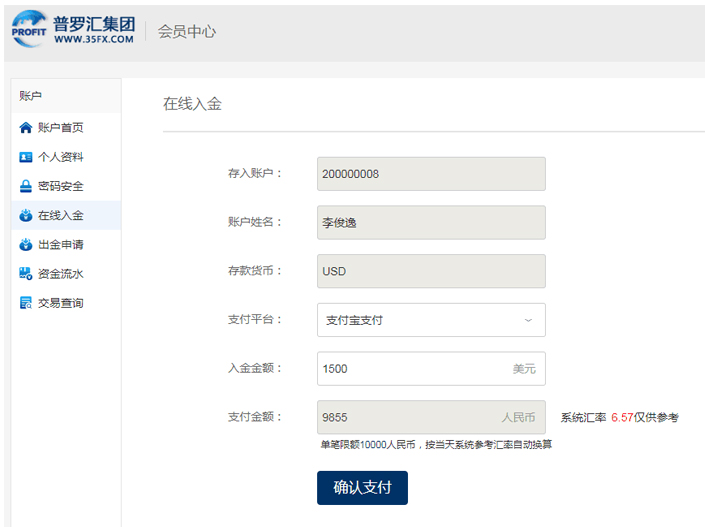Viewport: 705px width, 527px height.
Task: Go to 出金申请 in the sidebar
Action: coord(60,244)
